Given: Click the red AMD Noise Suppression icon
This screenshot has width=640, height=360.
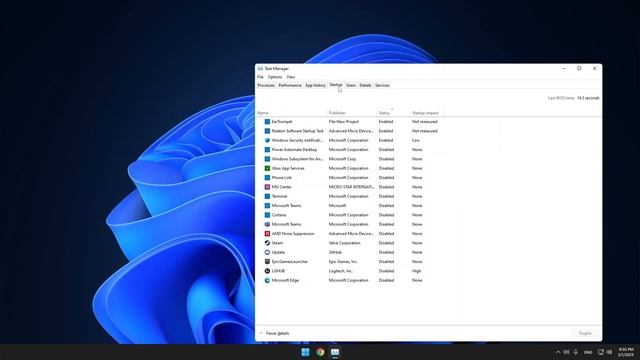Looking at the screenshot, I should tap(267, 233).
